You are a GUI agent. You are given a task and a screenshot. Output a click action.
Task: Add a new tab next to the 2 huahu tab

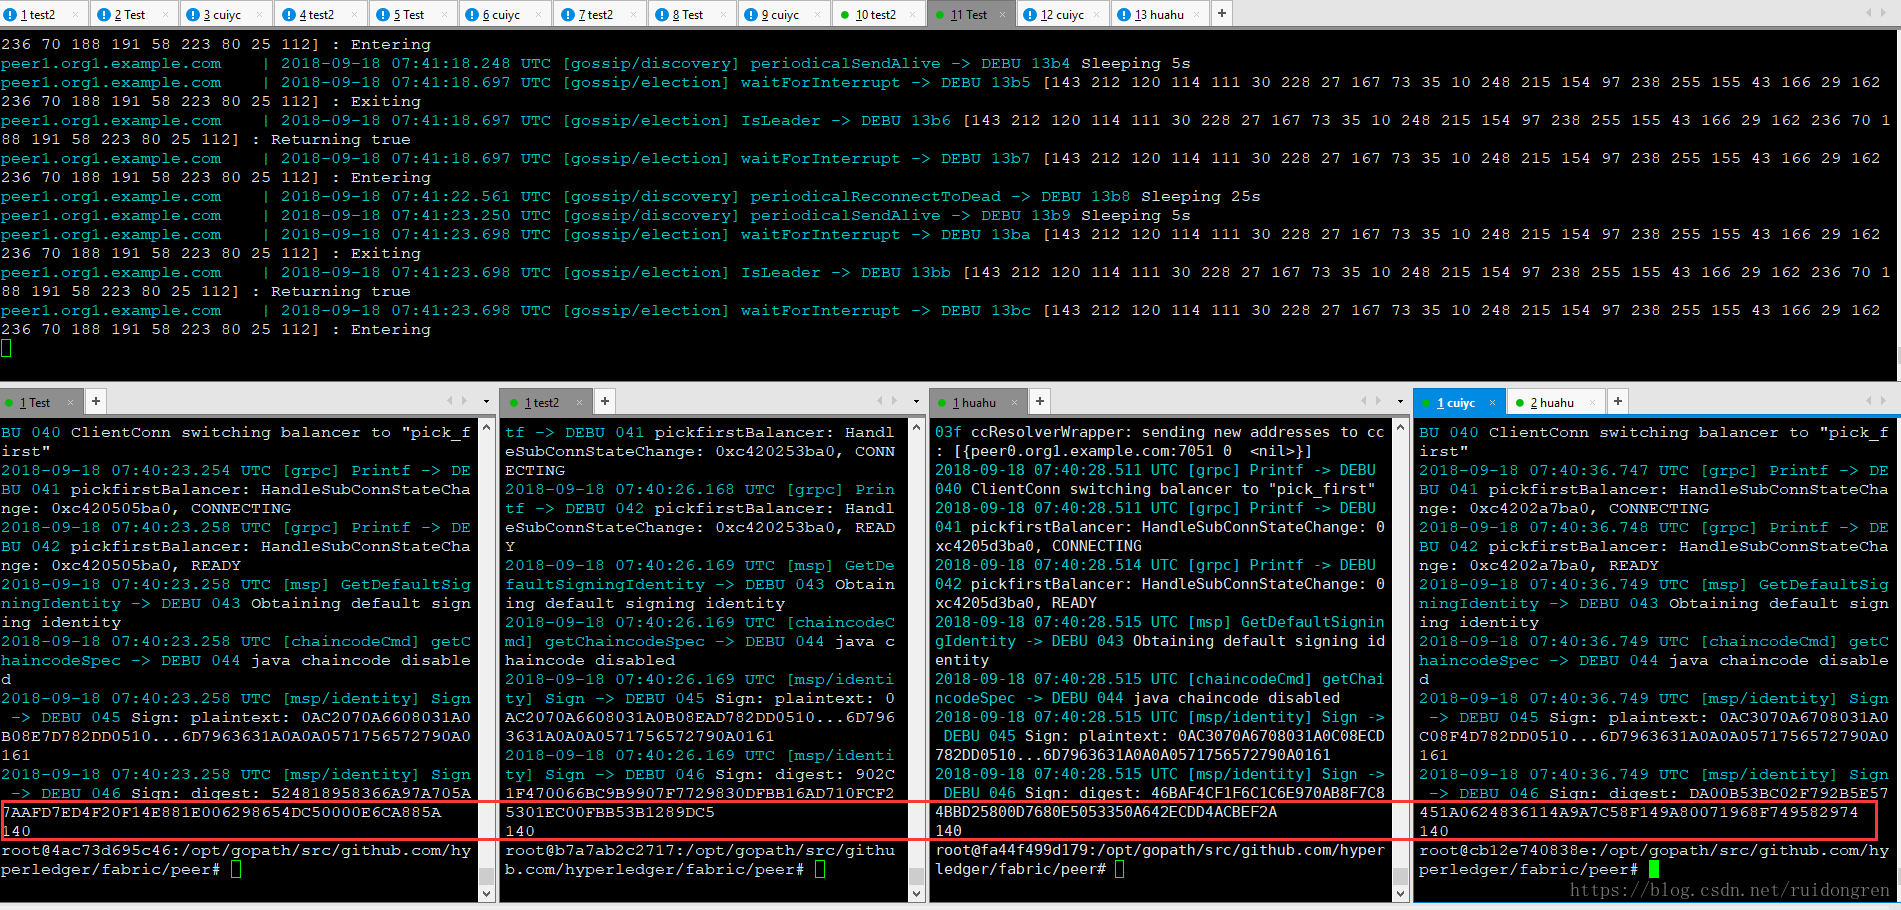point(1618,402)
